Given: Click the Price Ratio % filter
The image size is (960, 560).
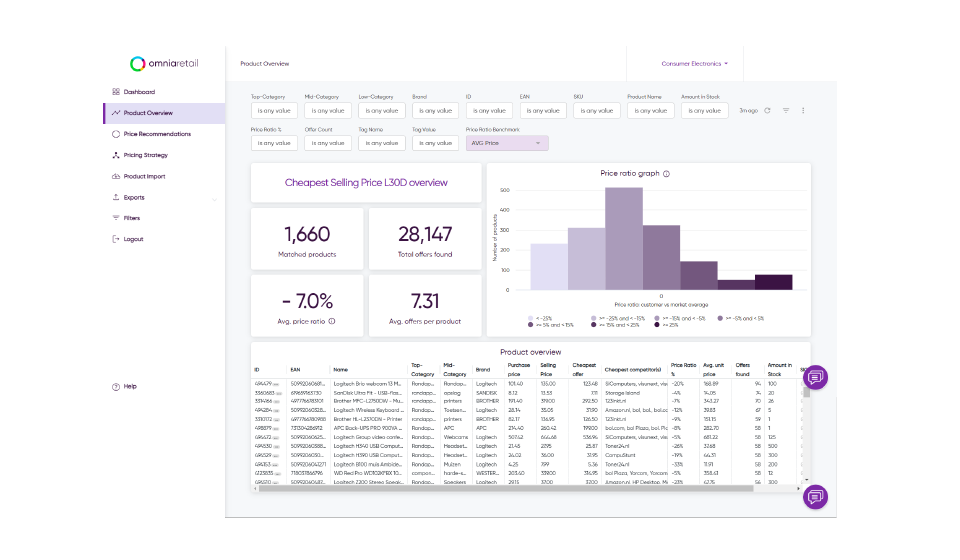Looking at the screenshot, I should [274, 143].
